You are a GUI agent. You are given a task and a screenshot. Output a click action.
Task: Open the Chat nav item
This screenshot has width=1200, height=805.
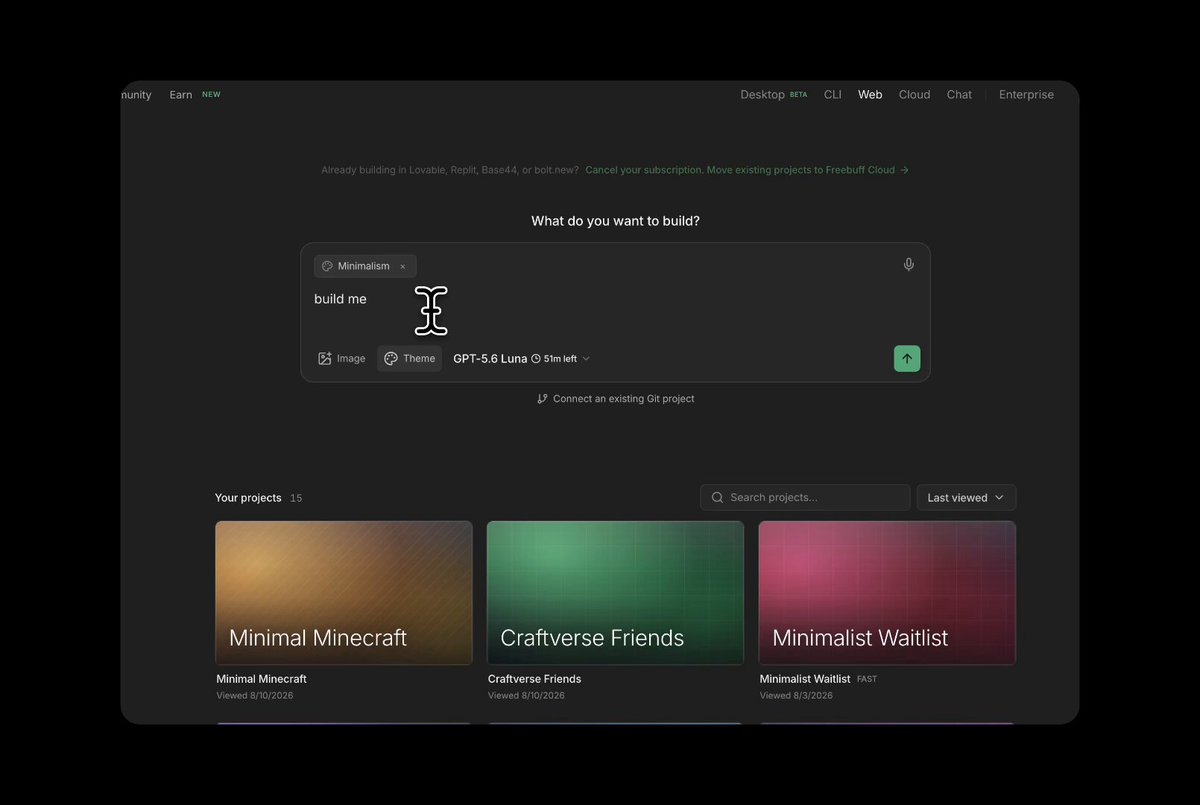click(959, 95)
